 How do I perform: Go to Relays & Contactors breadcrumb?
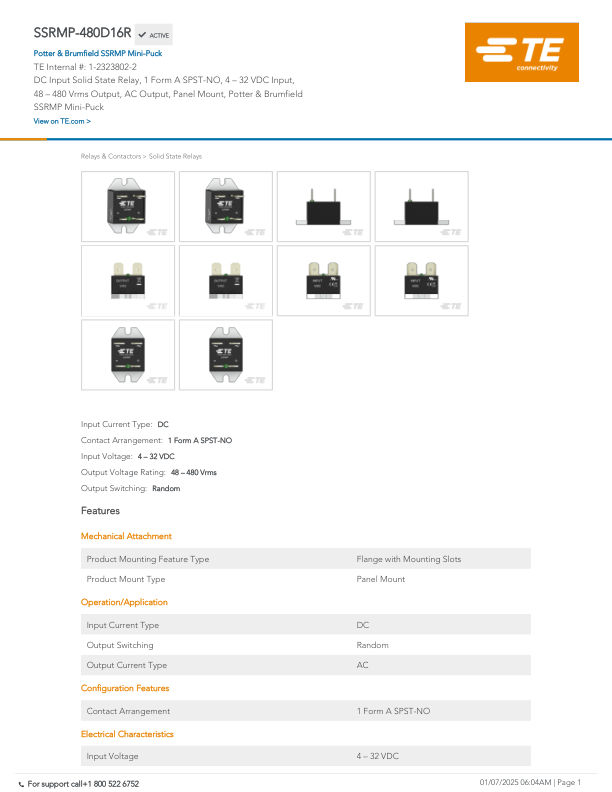pyautogui.click(x=111, y=156)
